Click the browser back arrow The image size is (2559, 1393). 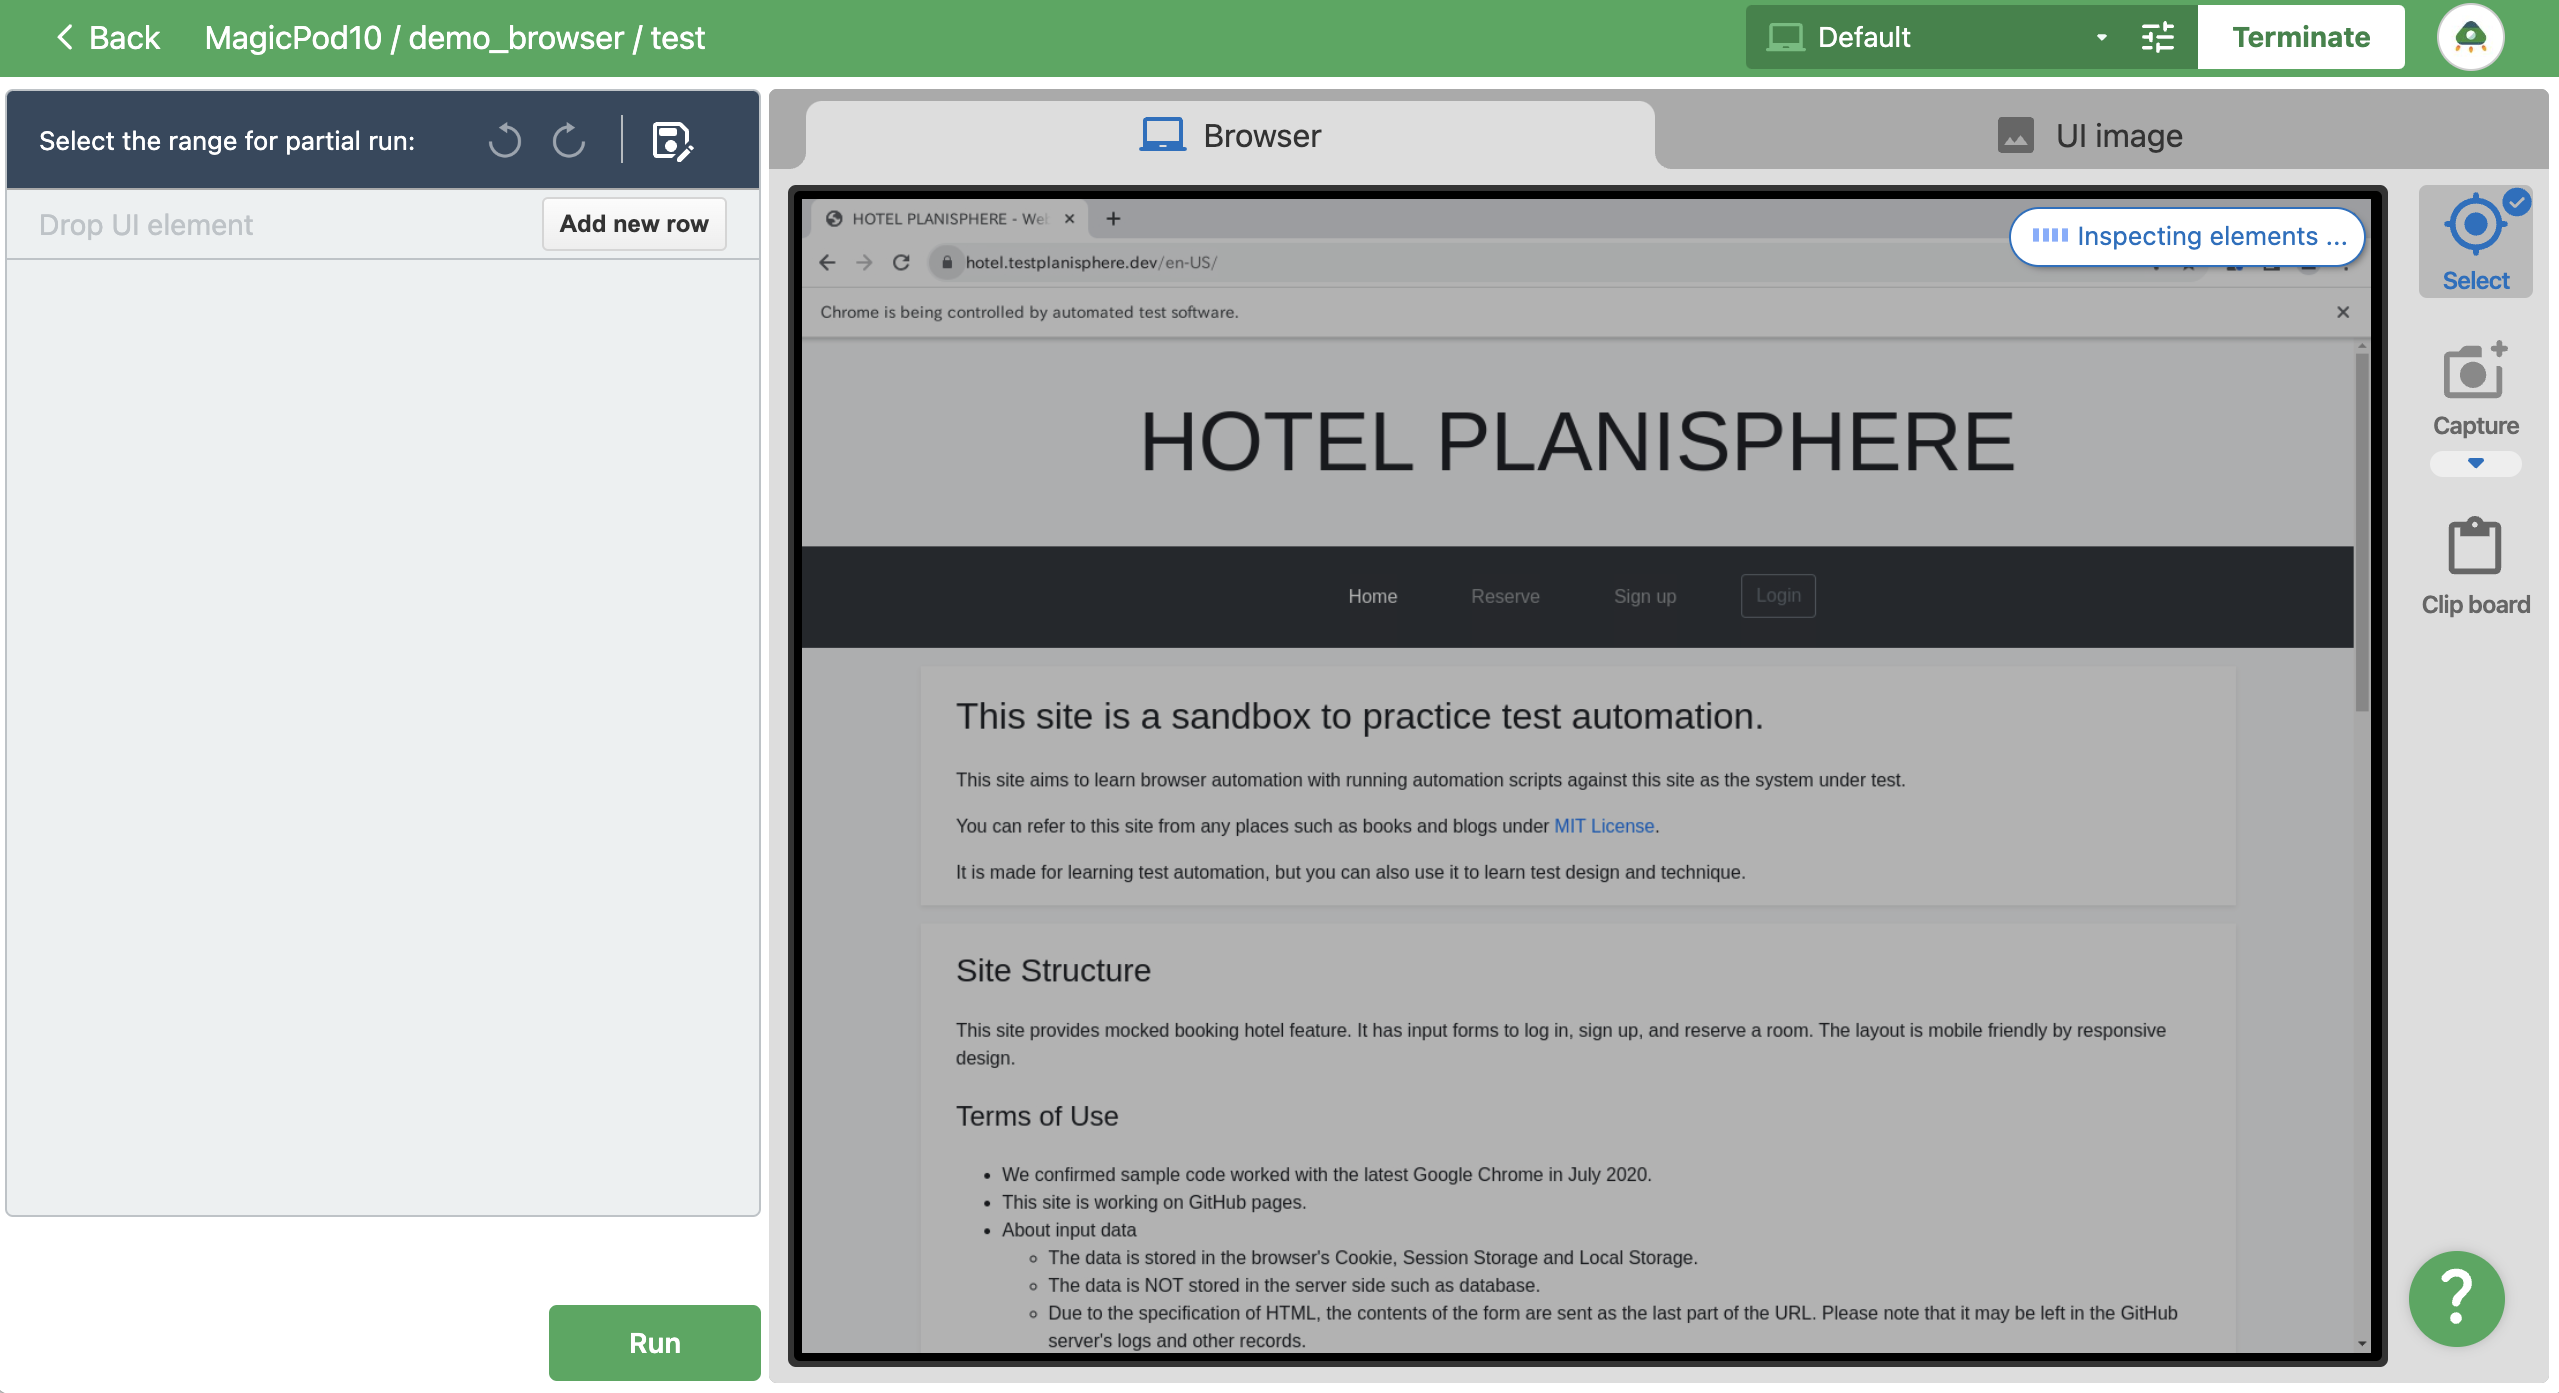[x=827, y=262]
